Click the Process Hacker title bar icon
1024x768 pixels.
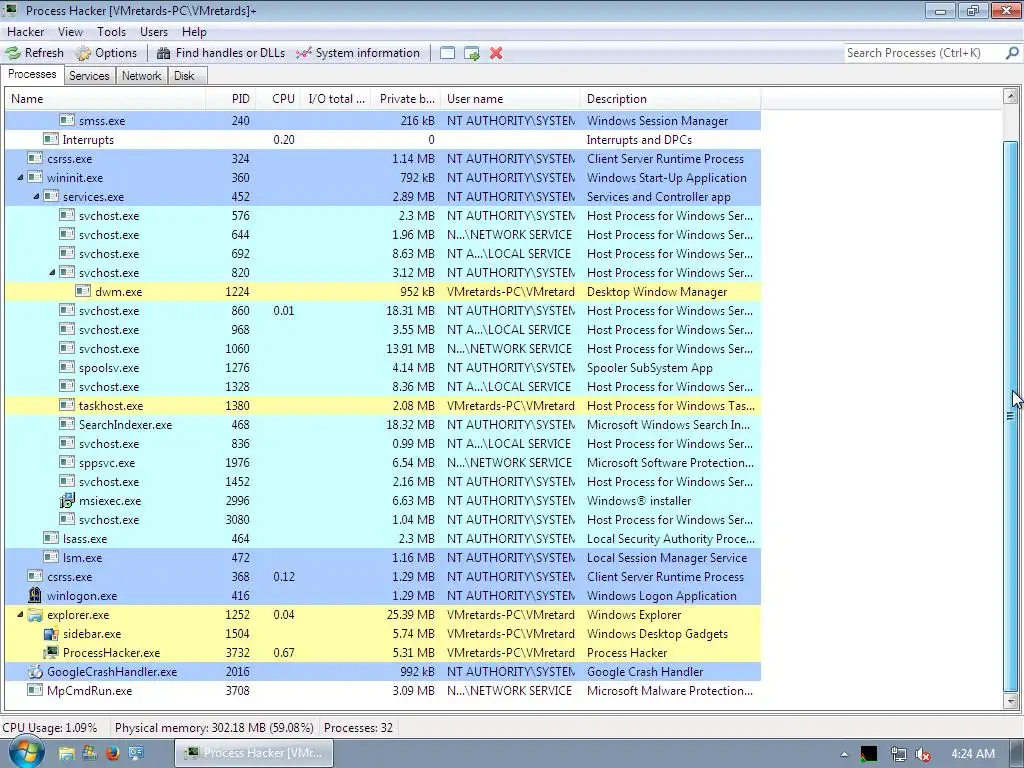(x=10, y=10)
